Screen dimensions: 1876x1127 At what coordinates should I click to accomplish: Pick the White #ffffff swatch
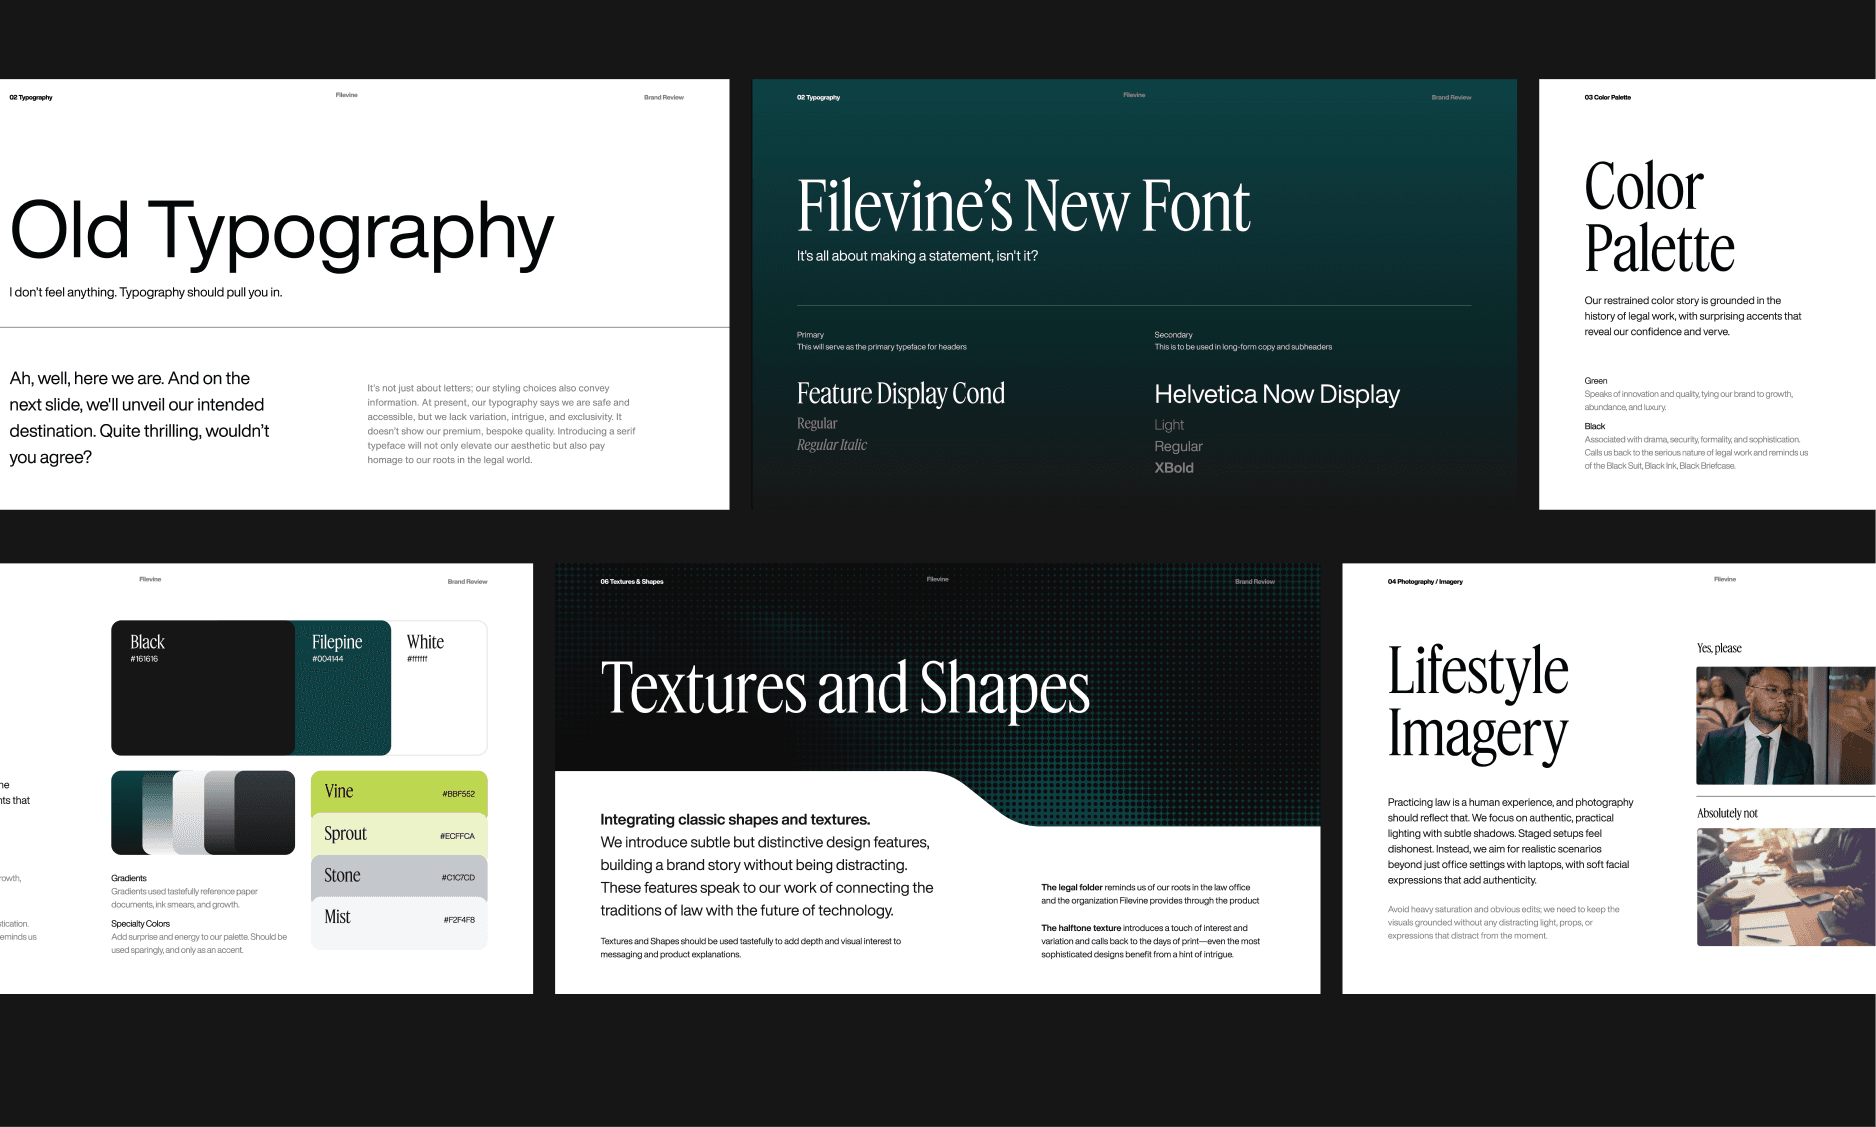click(439, 688)
